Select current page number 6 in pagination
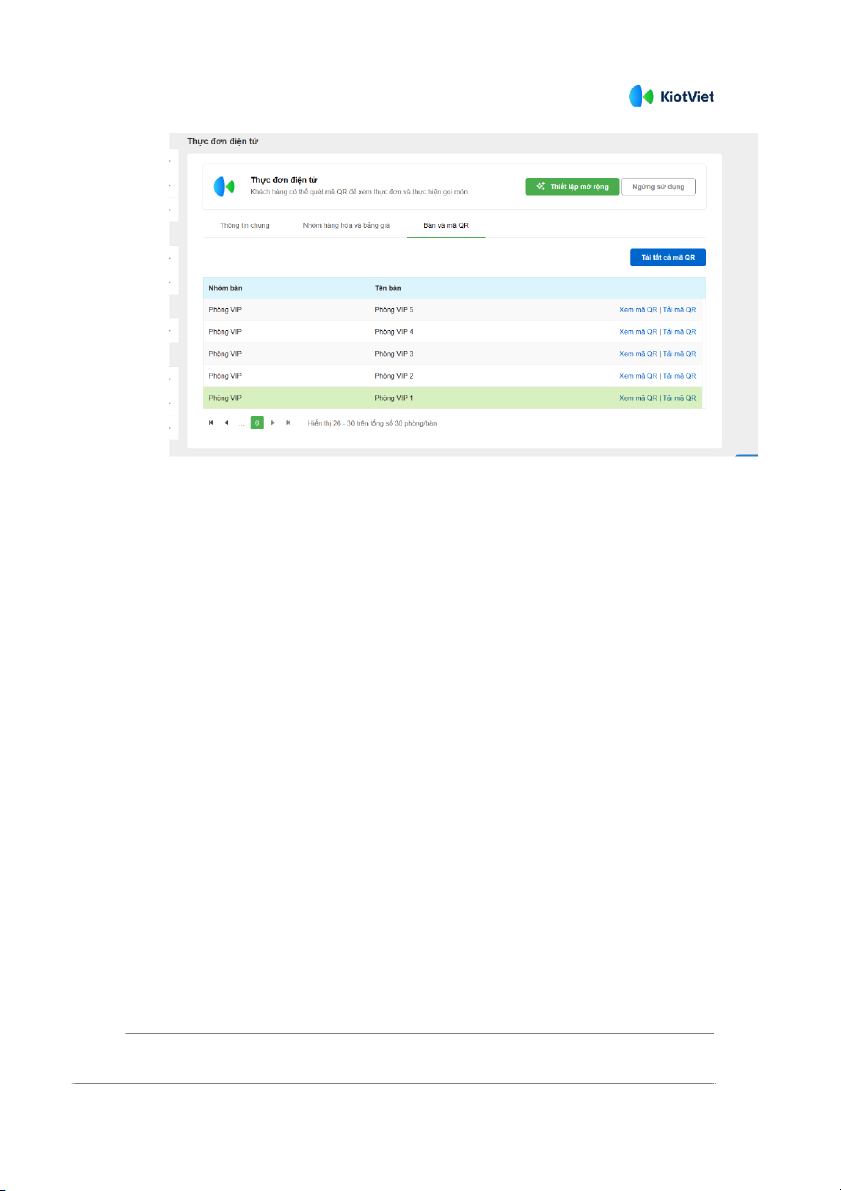This screenshot has height=1191, width=841. pyautogui.click(x=257, y=423)
